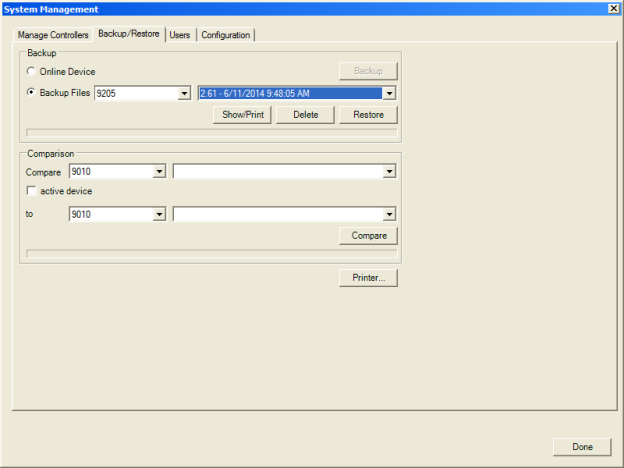Click the Show/Print button
624x468 pixels.
click(243, 115)
